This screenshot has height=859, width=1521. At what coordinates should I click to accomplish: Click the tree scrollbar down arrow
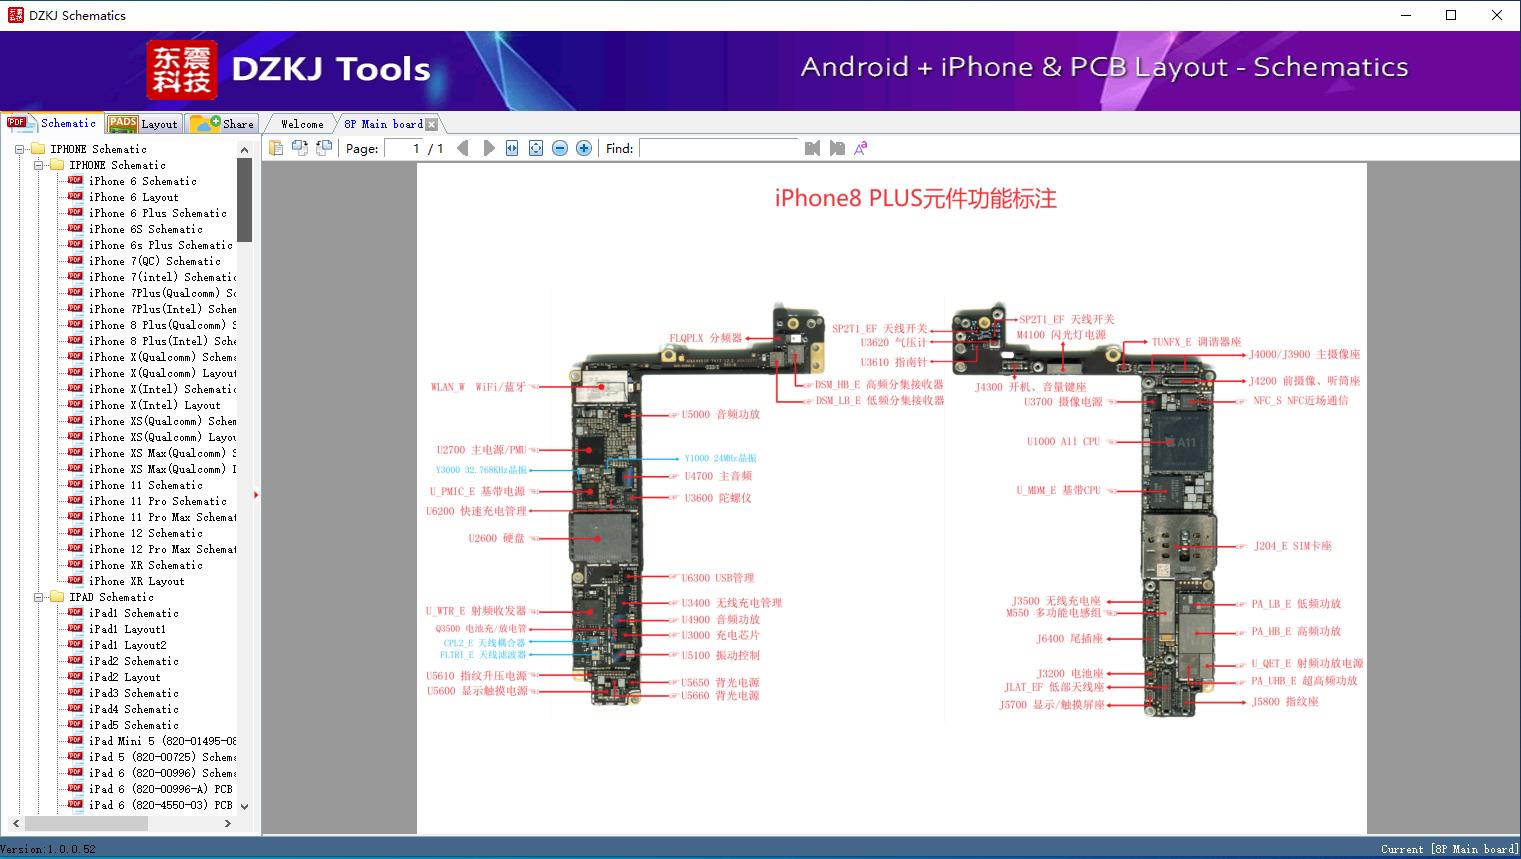(x=244, y=806)
